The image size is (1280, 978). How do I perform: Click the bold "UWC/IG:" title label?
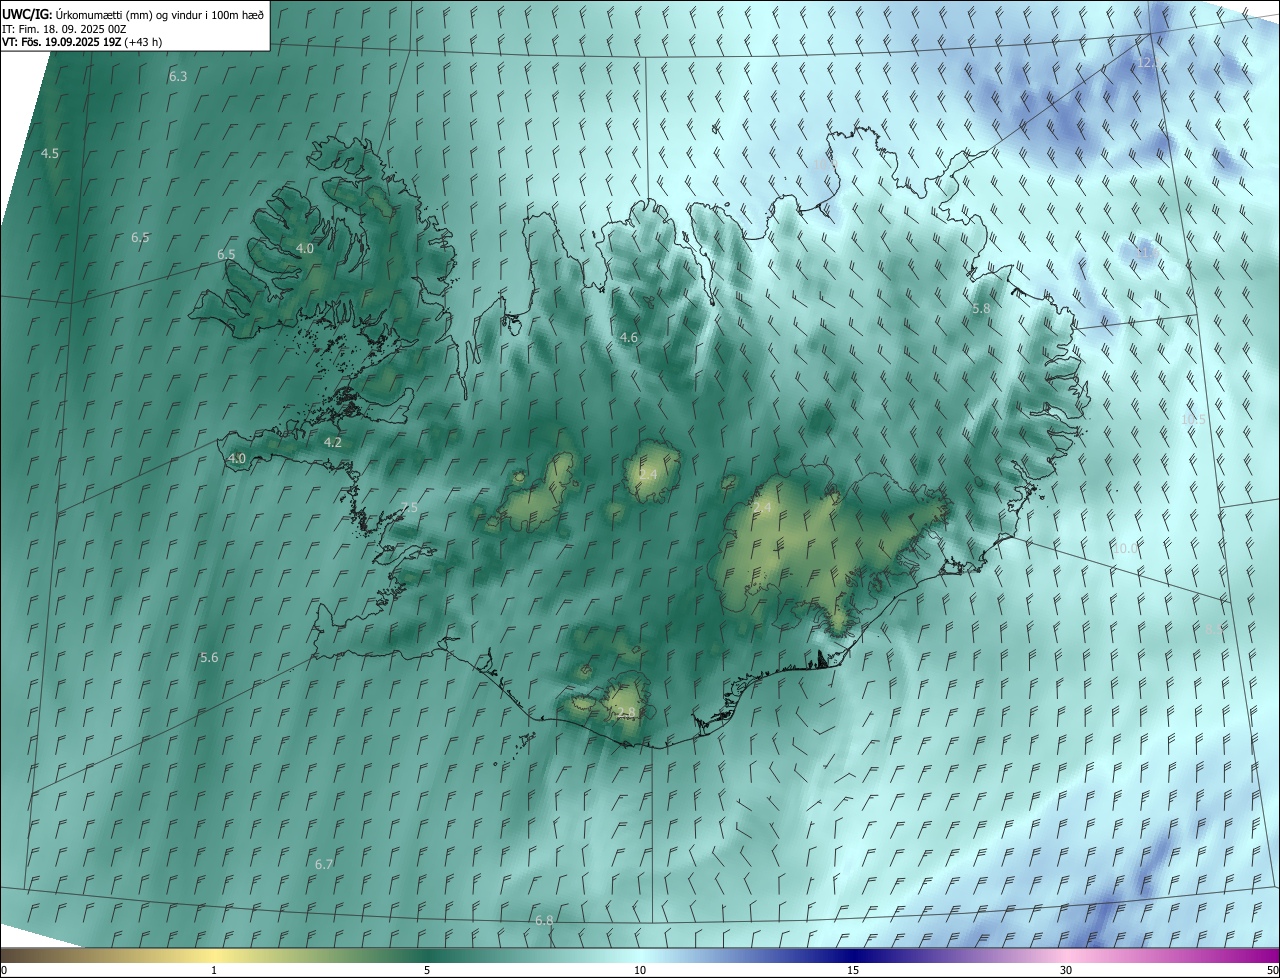(27, 14)
